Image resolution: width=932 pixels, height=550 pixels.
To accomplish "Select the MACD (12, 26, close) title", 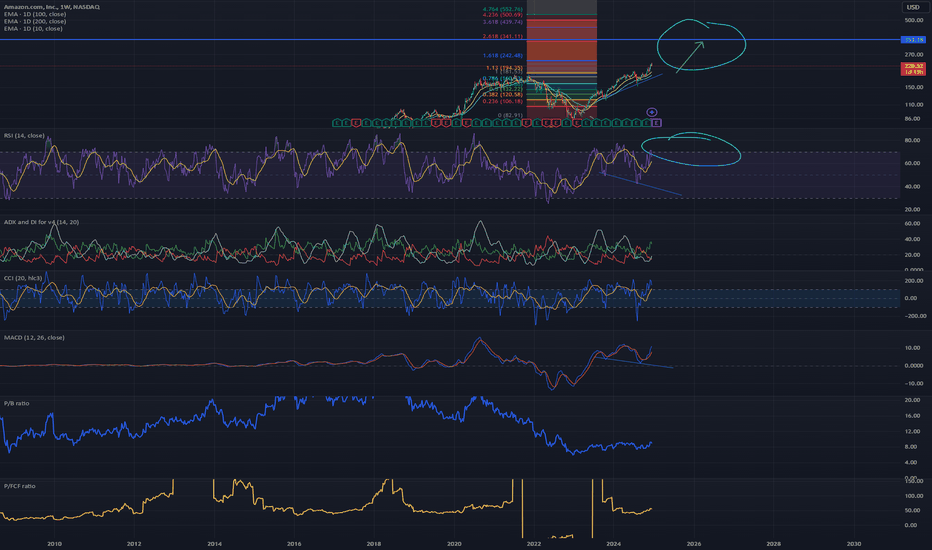I will pyautogui.click(x=34, y=337).
